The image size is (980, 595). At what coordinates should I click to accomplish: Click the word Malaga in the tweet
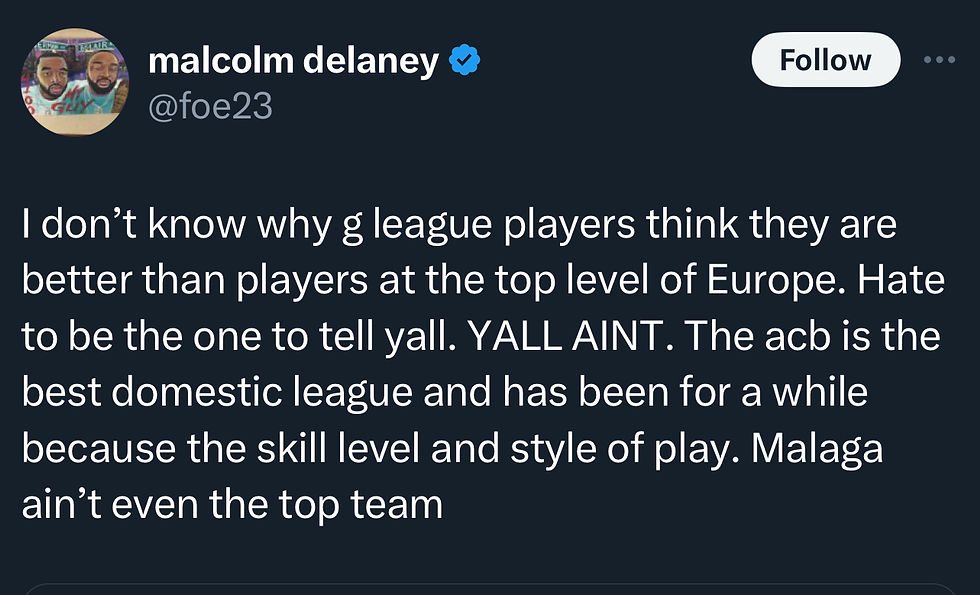(817, 447)
